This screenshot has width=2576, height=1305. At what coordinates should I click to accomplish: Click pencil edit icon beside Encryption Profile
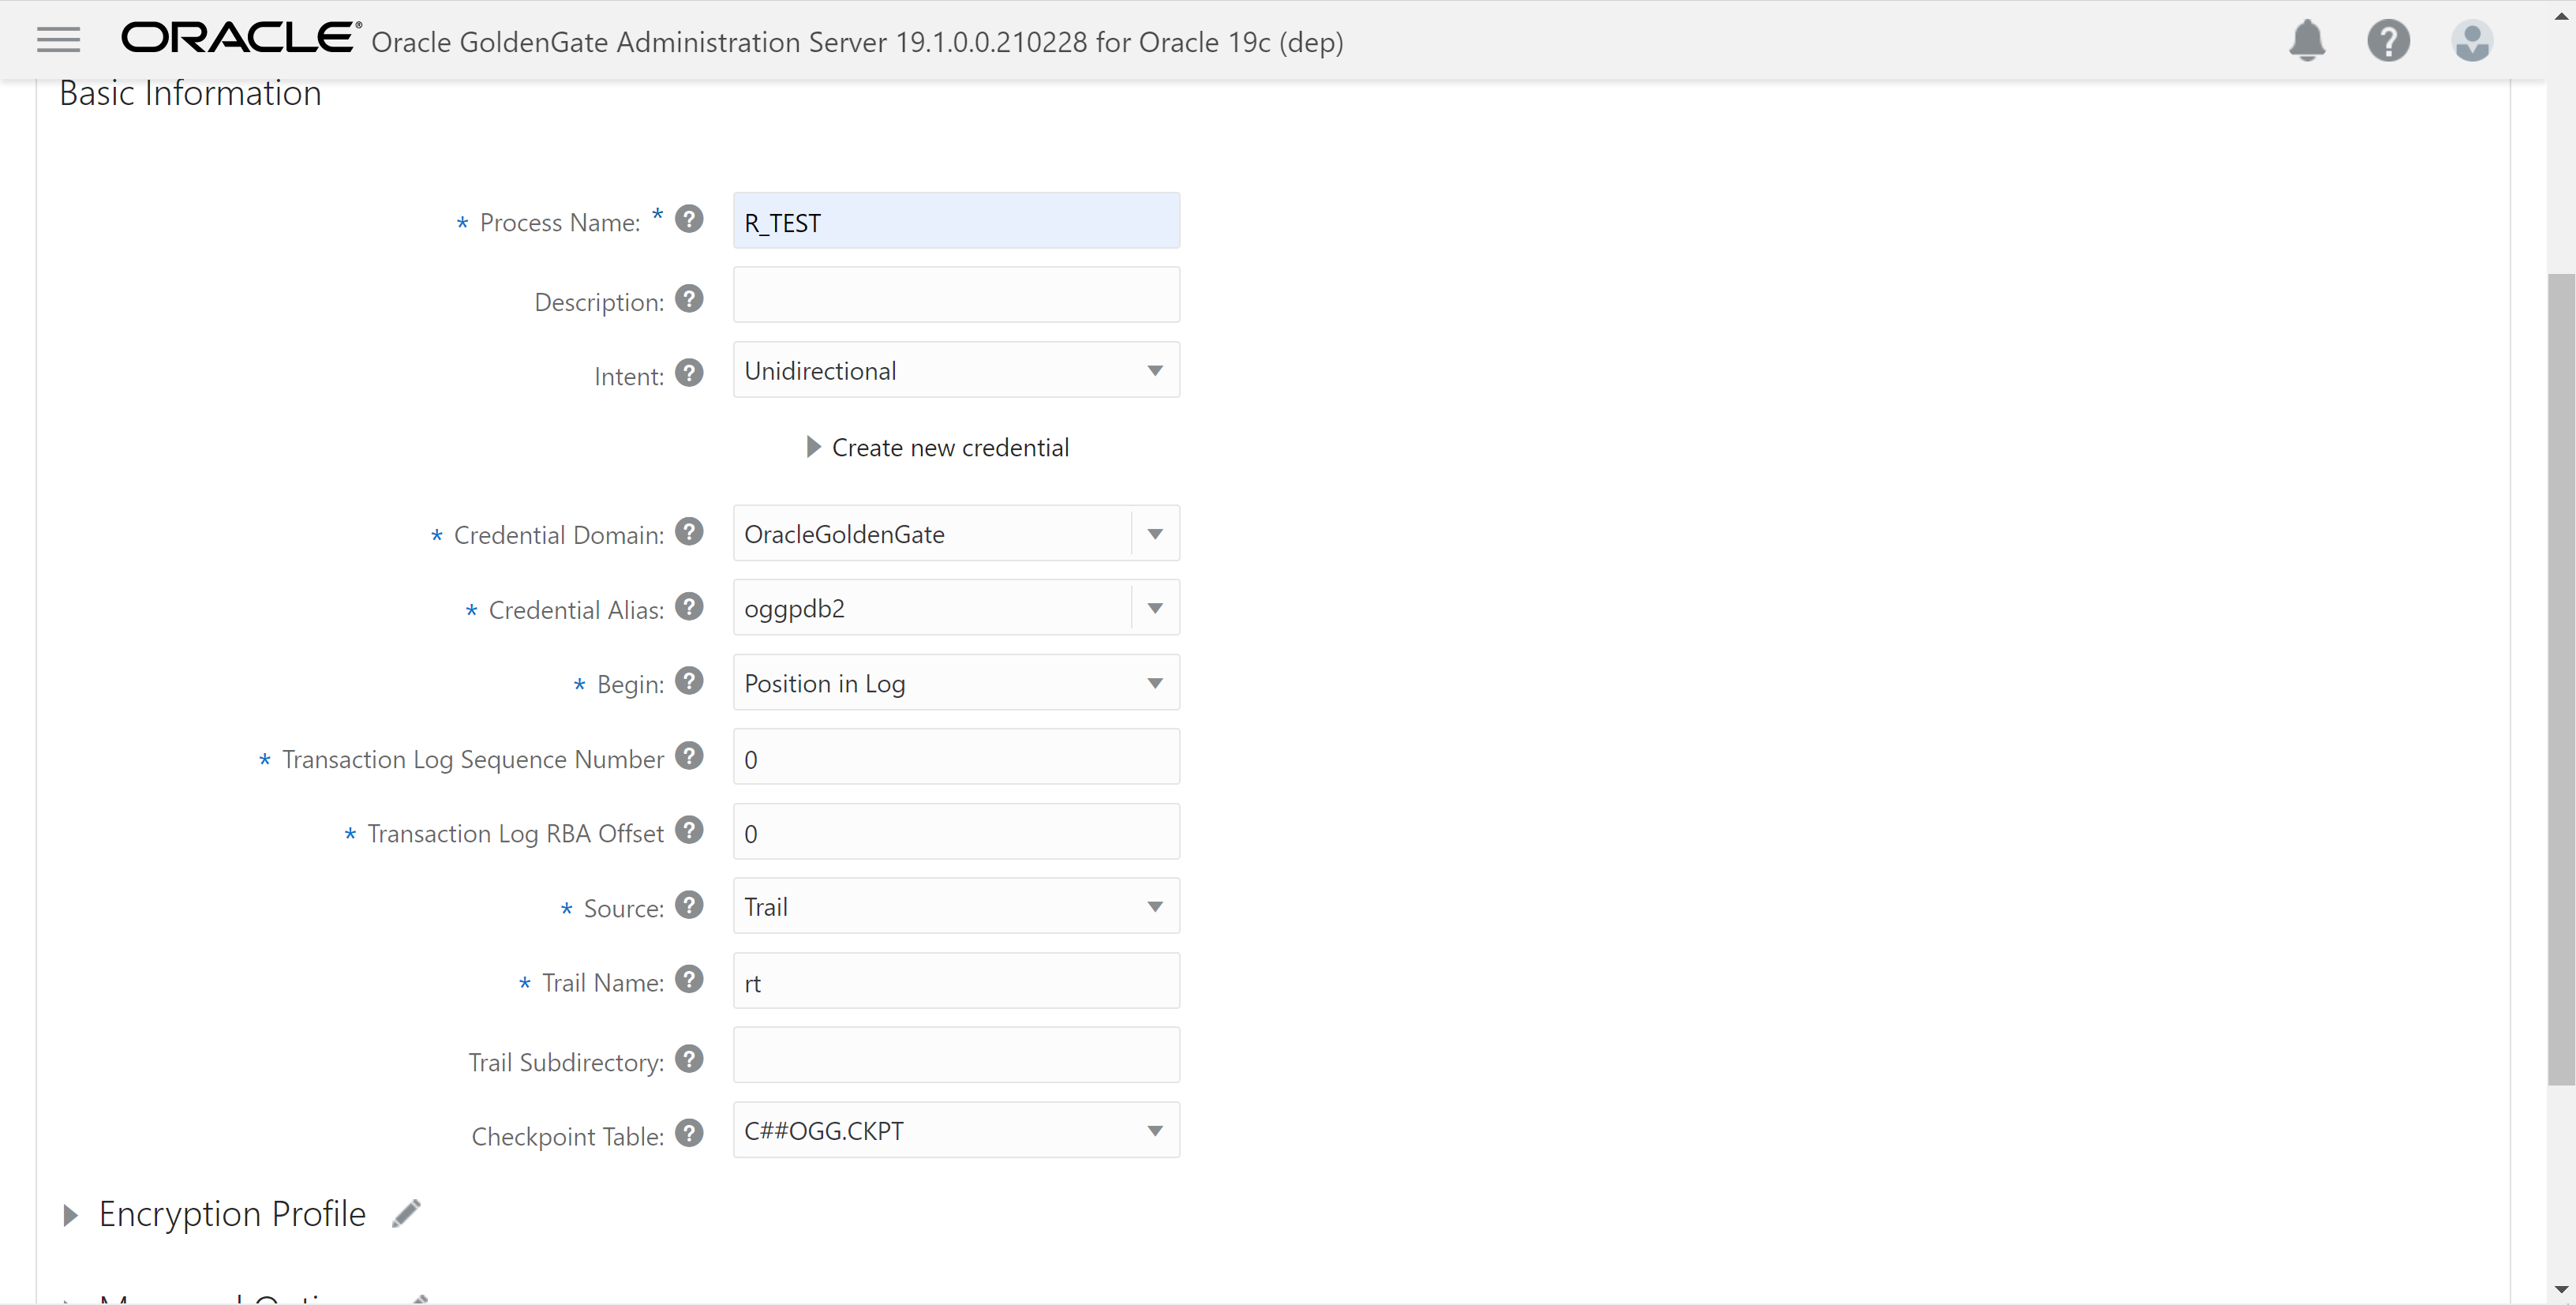[406, 1214]
